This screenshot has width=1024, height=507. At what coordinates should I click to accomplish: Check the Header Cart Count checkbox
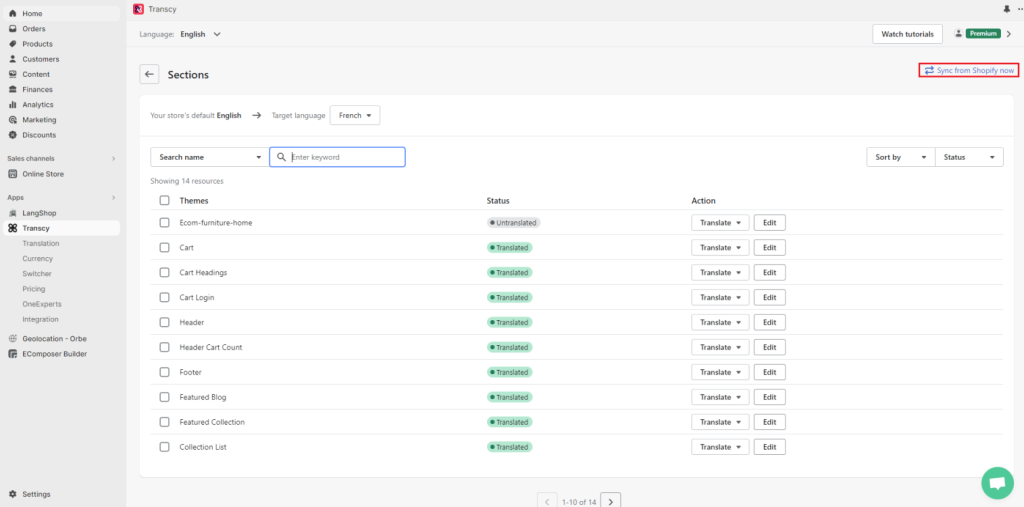[x=165, y=347]
